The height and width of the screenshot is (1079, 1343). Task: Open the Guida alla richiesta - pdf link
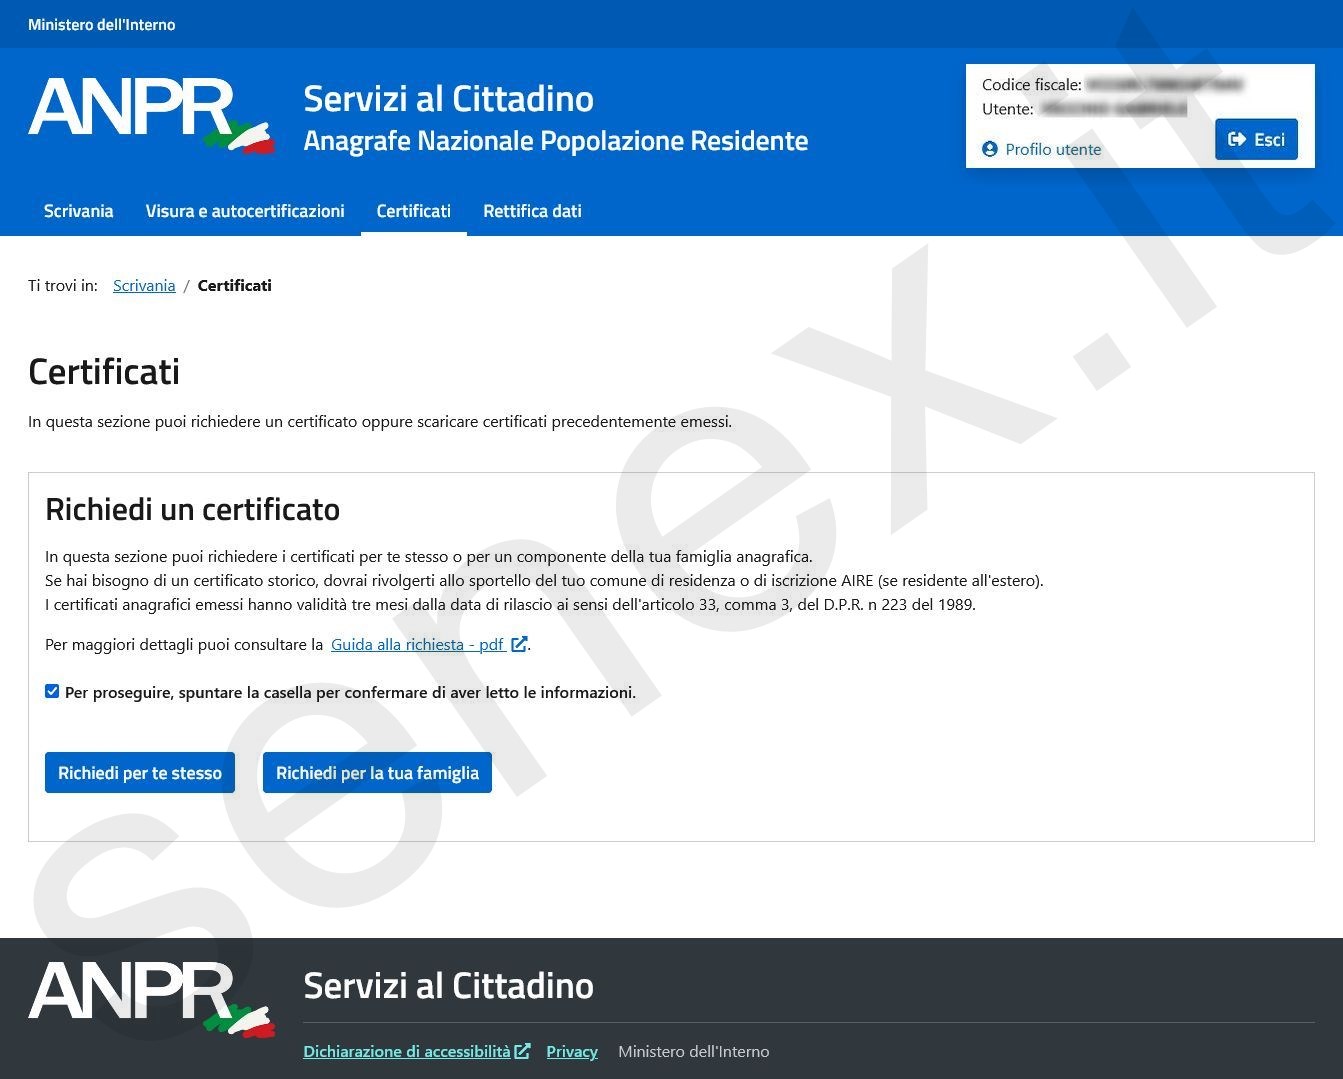[x=418, y=644]
